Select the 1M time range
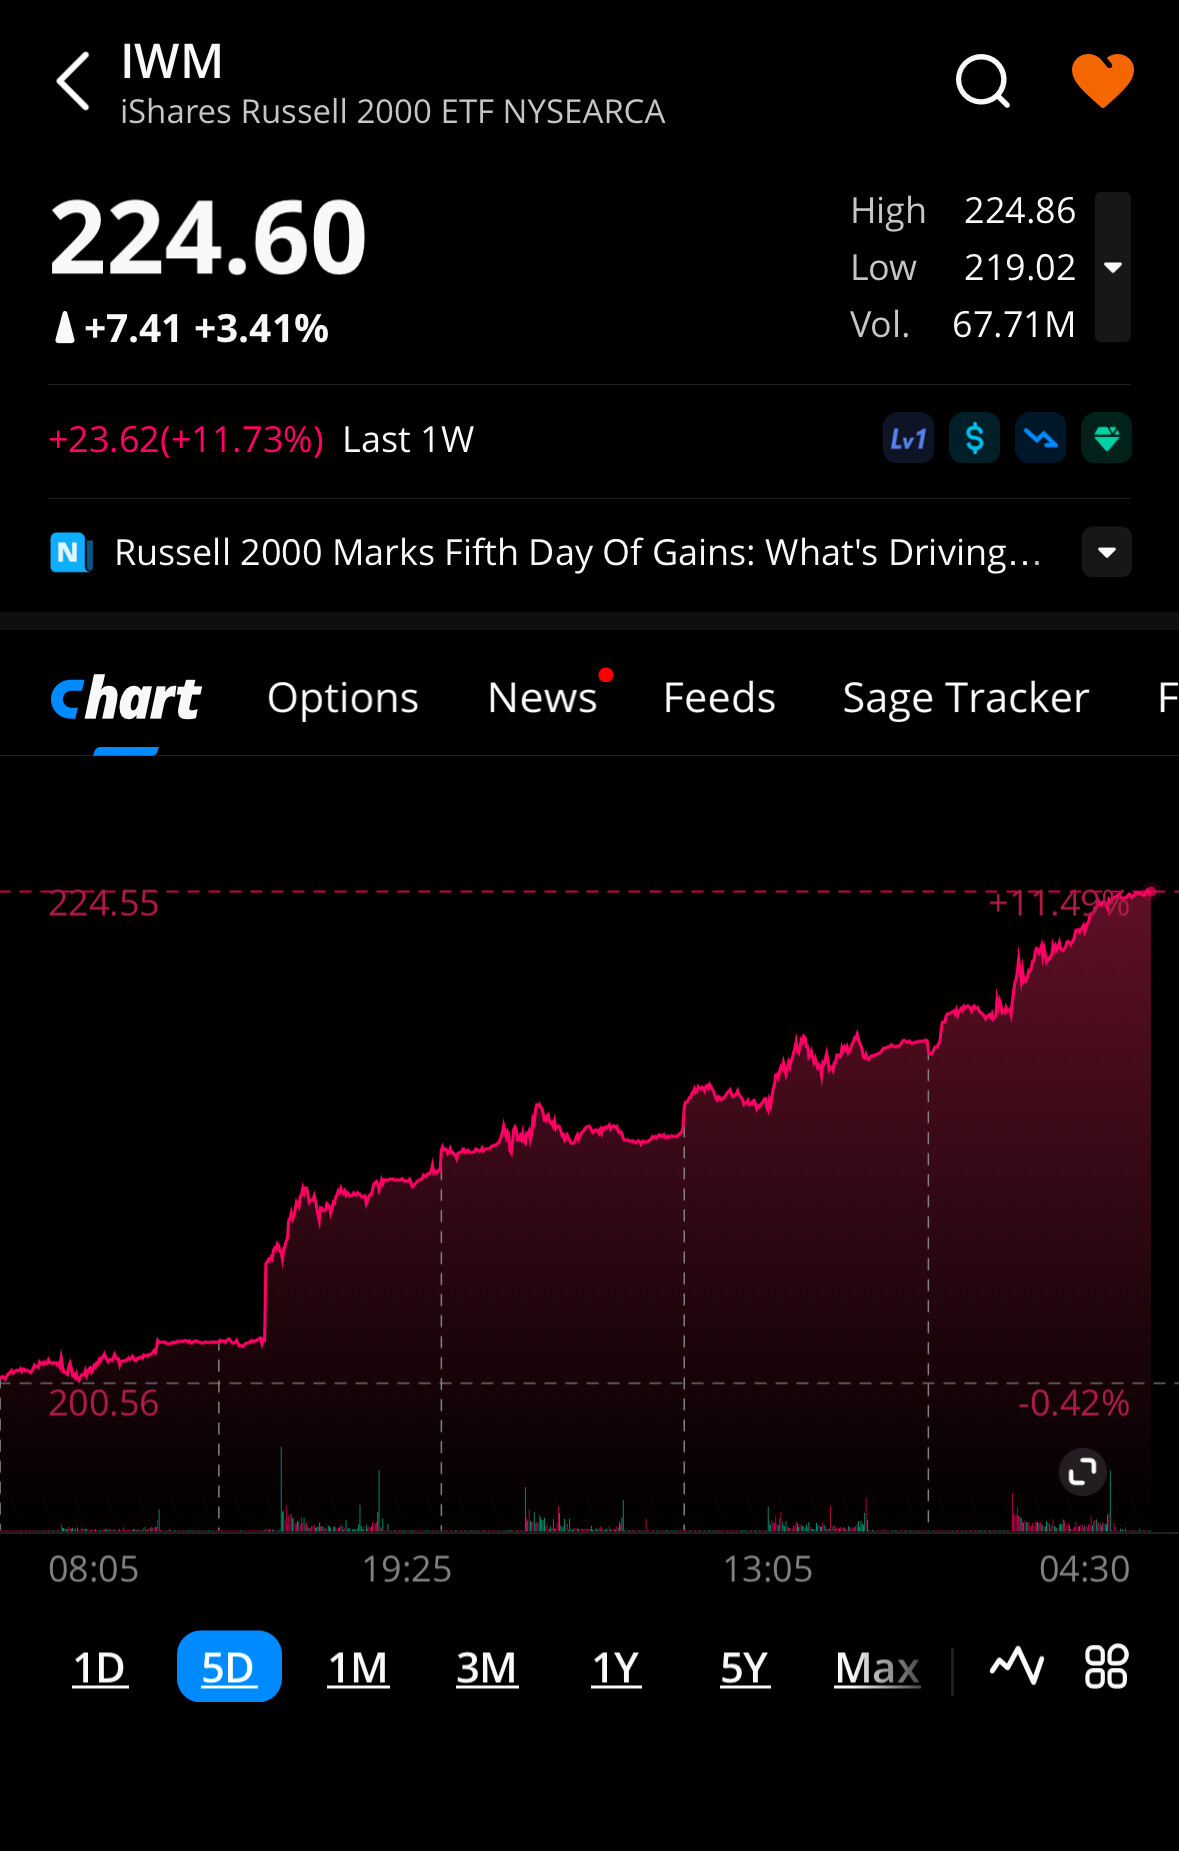1179x1851 pixels. pyautogui.click(x=358, y=1667)
